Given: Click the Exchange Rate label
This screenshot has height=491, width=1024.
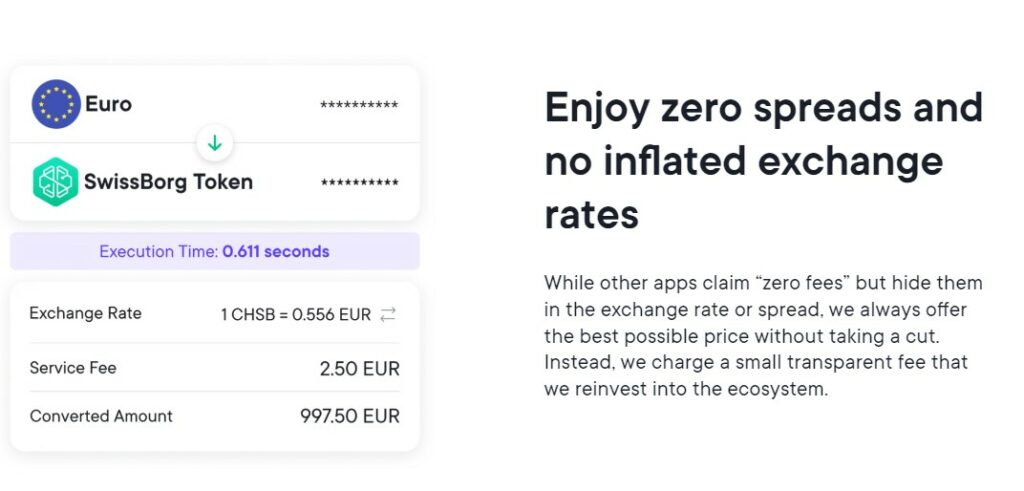Looking at the screenshot, I should (86, 313).
